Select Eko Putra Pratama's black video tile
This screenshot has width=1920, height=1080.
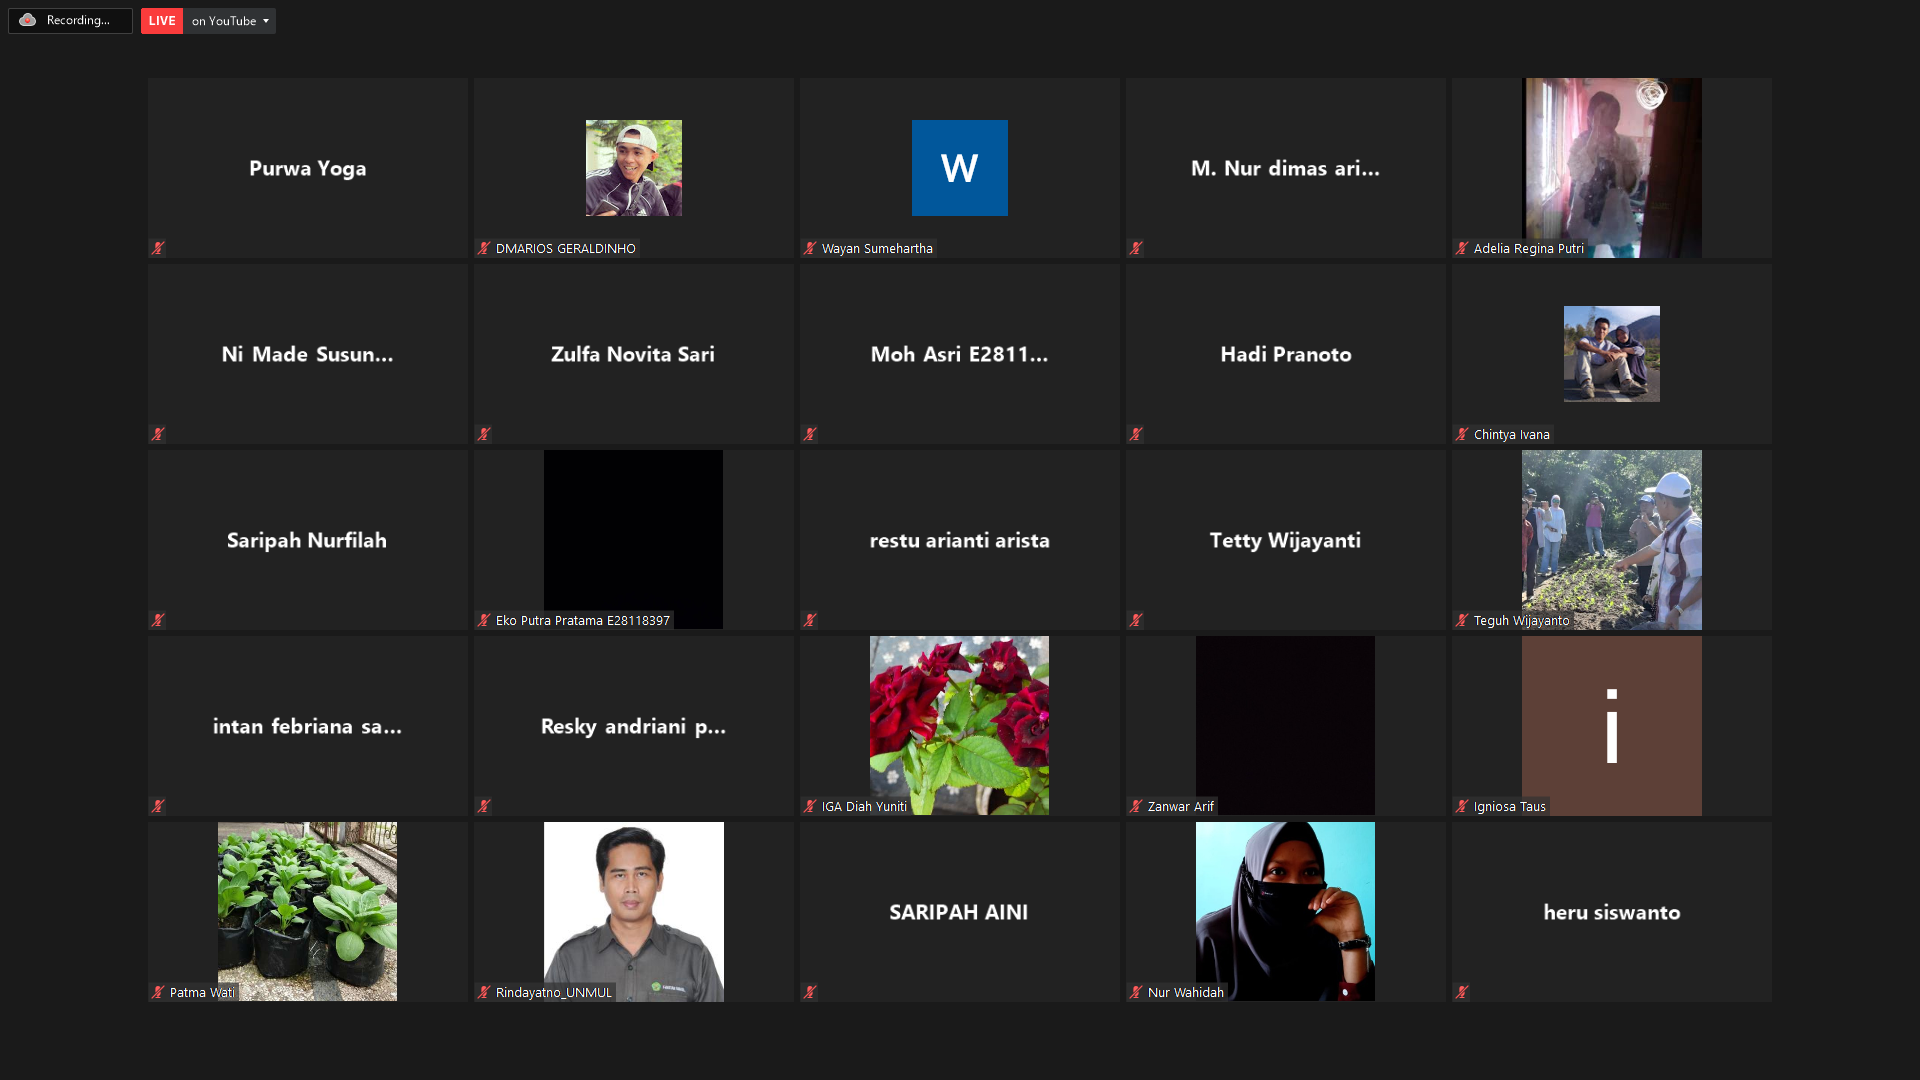634,540
